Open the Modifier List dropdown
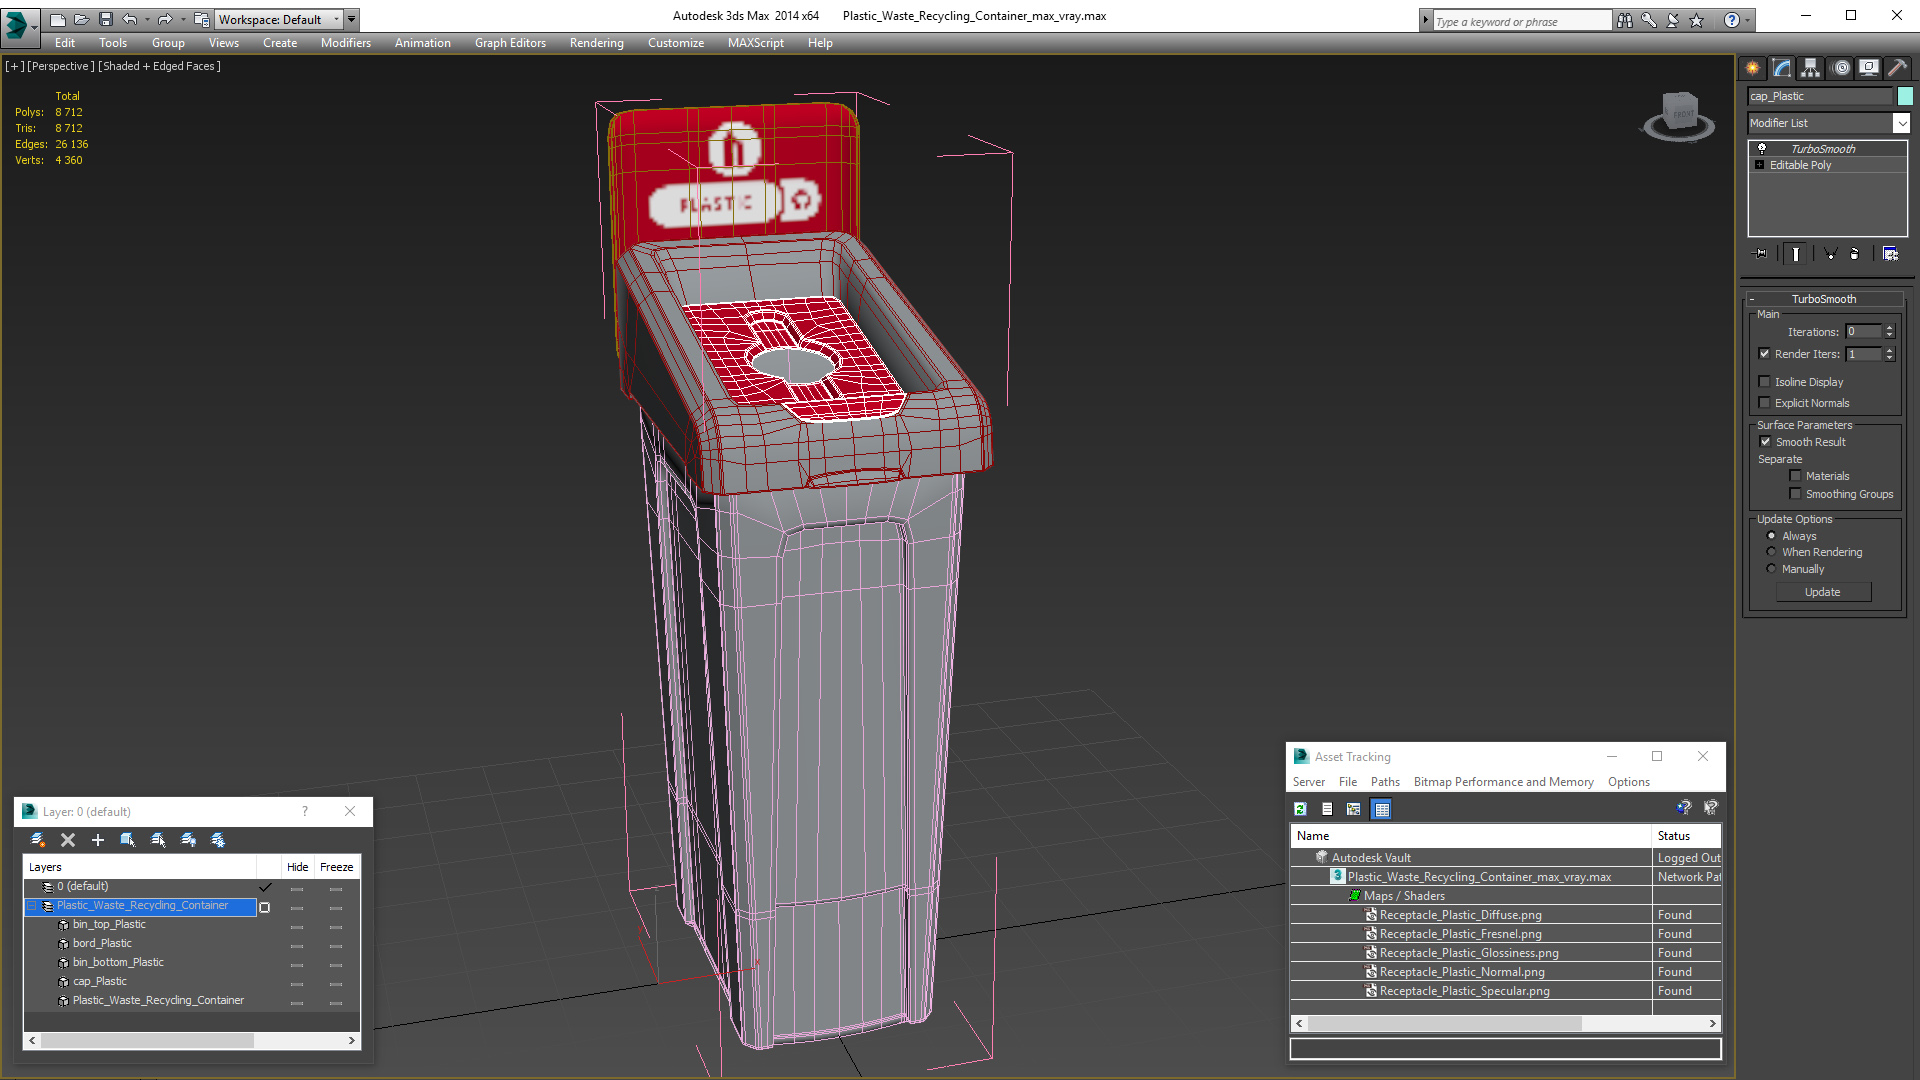Image resolution: width=1920 pixels, height=1080 pixels. [x=1900, y=123]
